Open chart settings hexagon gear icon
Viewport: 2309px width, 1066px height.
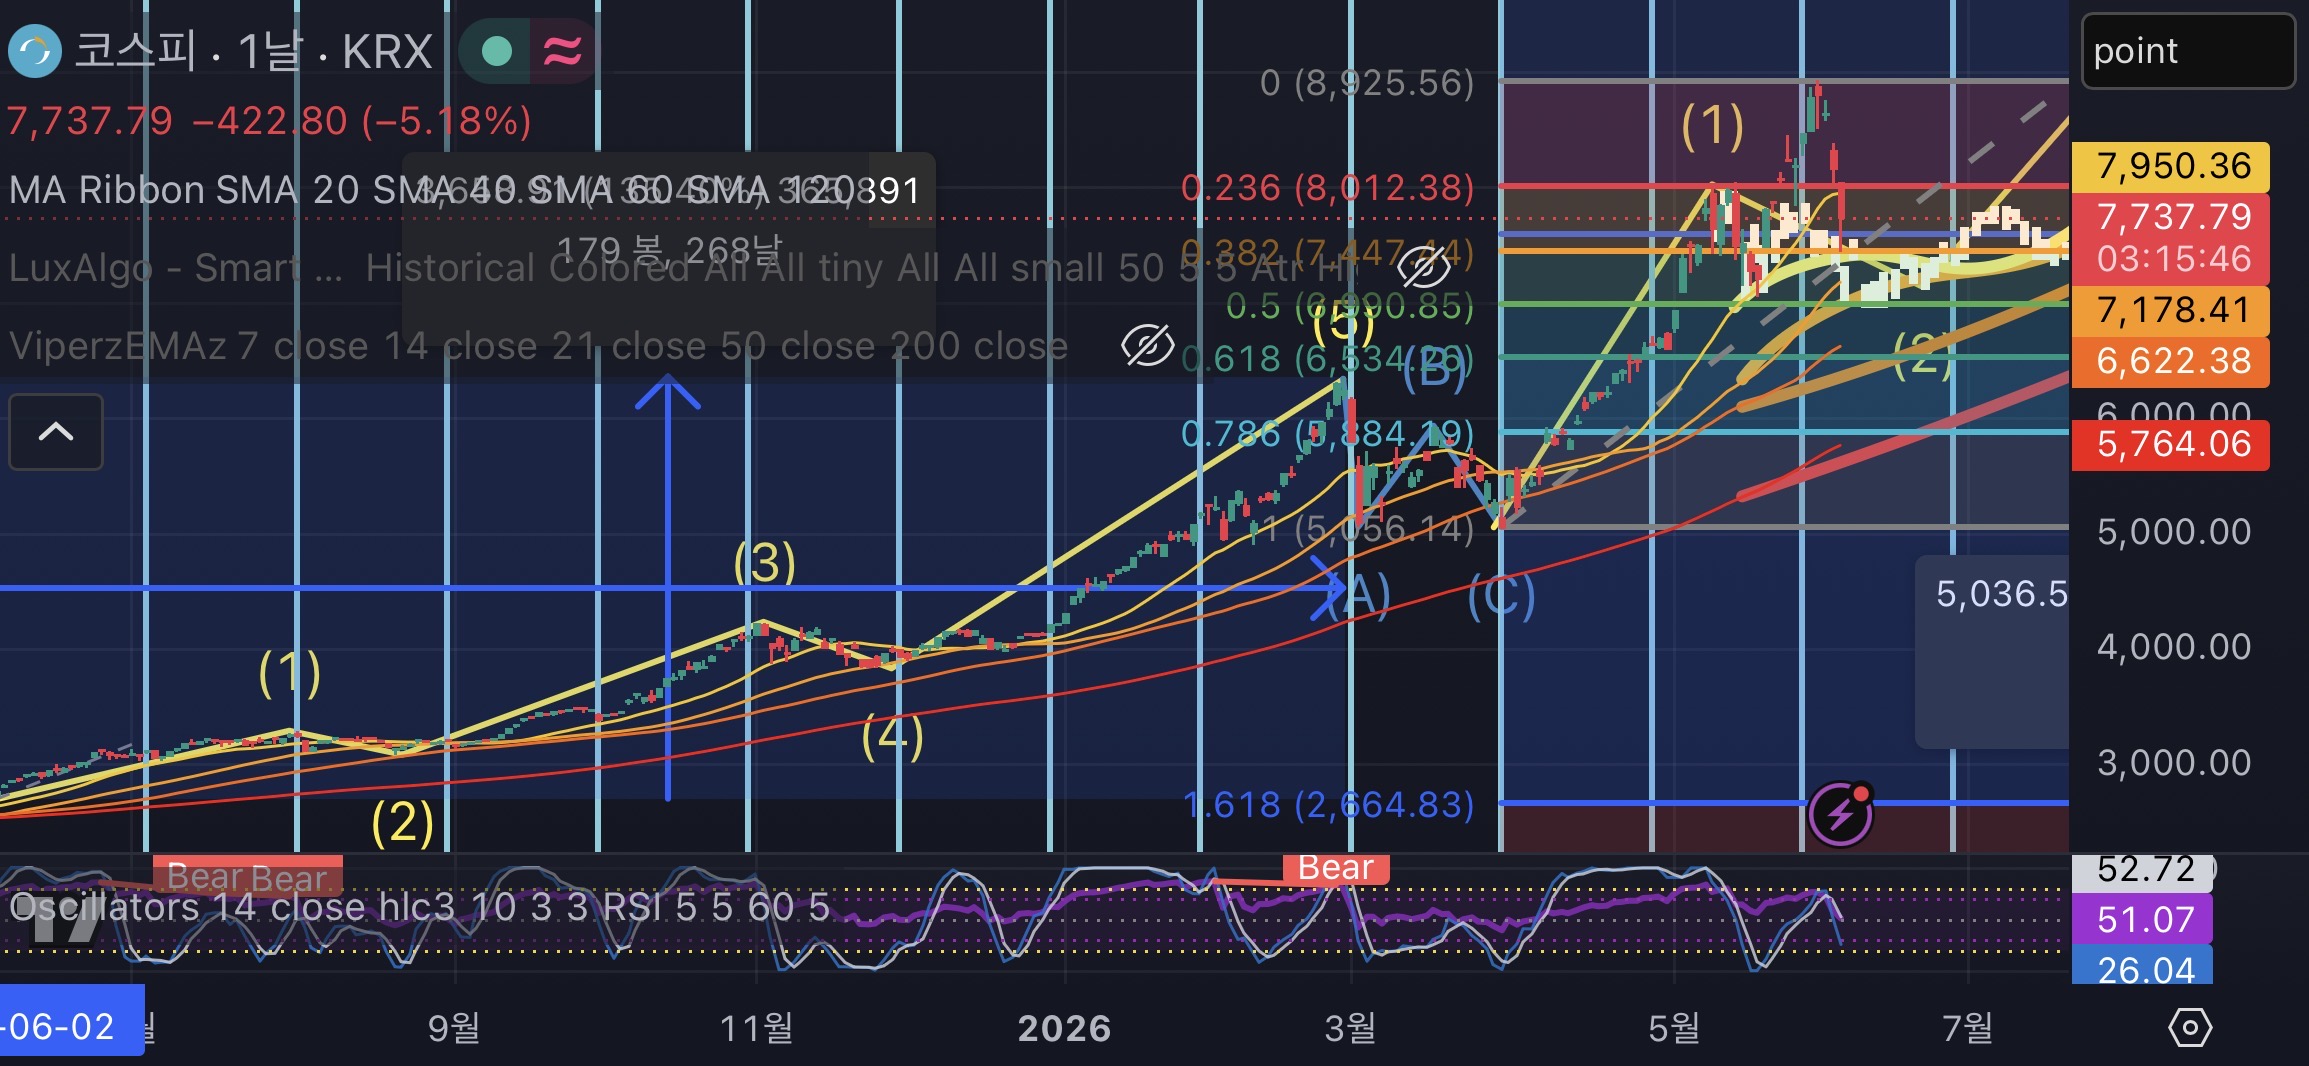(2190, 1027)
